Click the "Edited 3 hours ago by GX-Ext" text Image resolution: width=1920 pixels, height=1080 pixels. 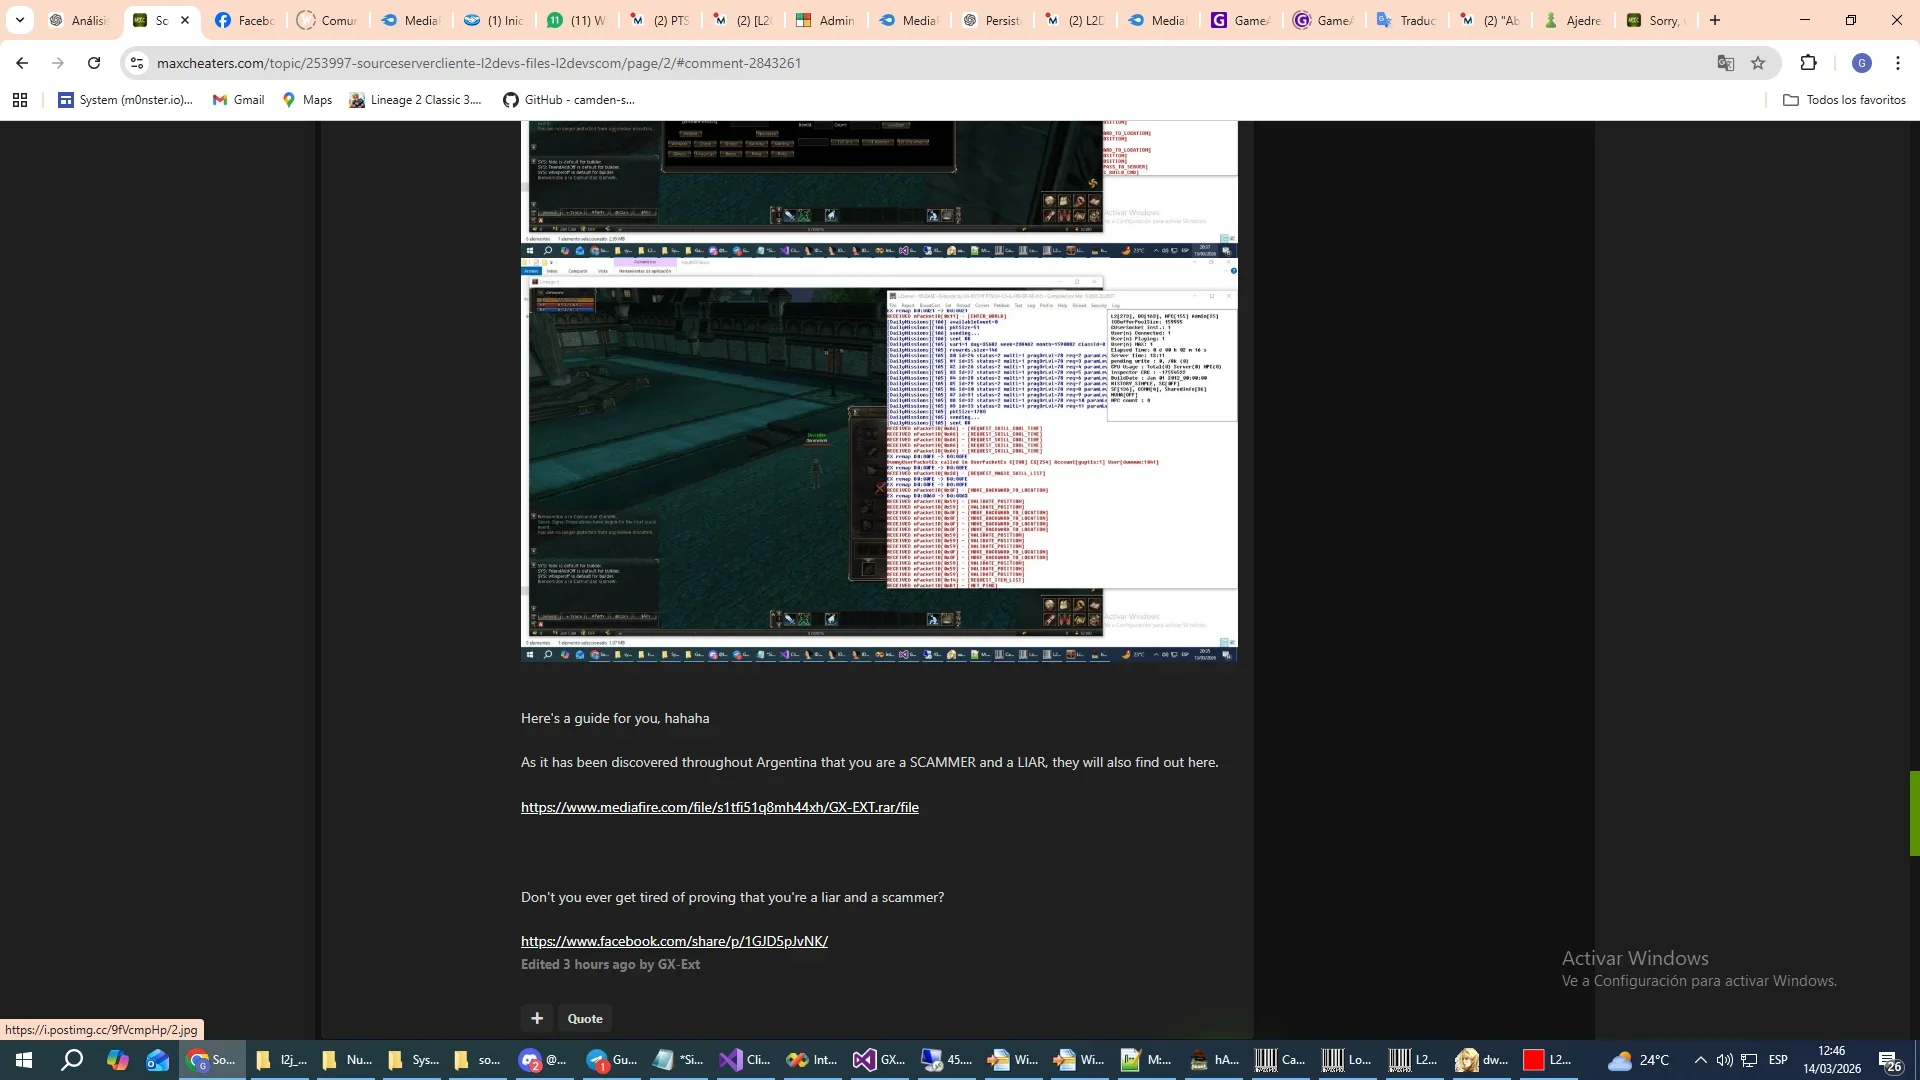coord(610,964)
